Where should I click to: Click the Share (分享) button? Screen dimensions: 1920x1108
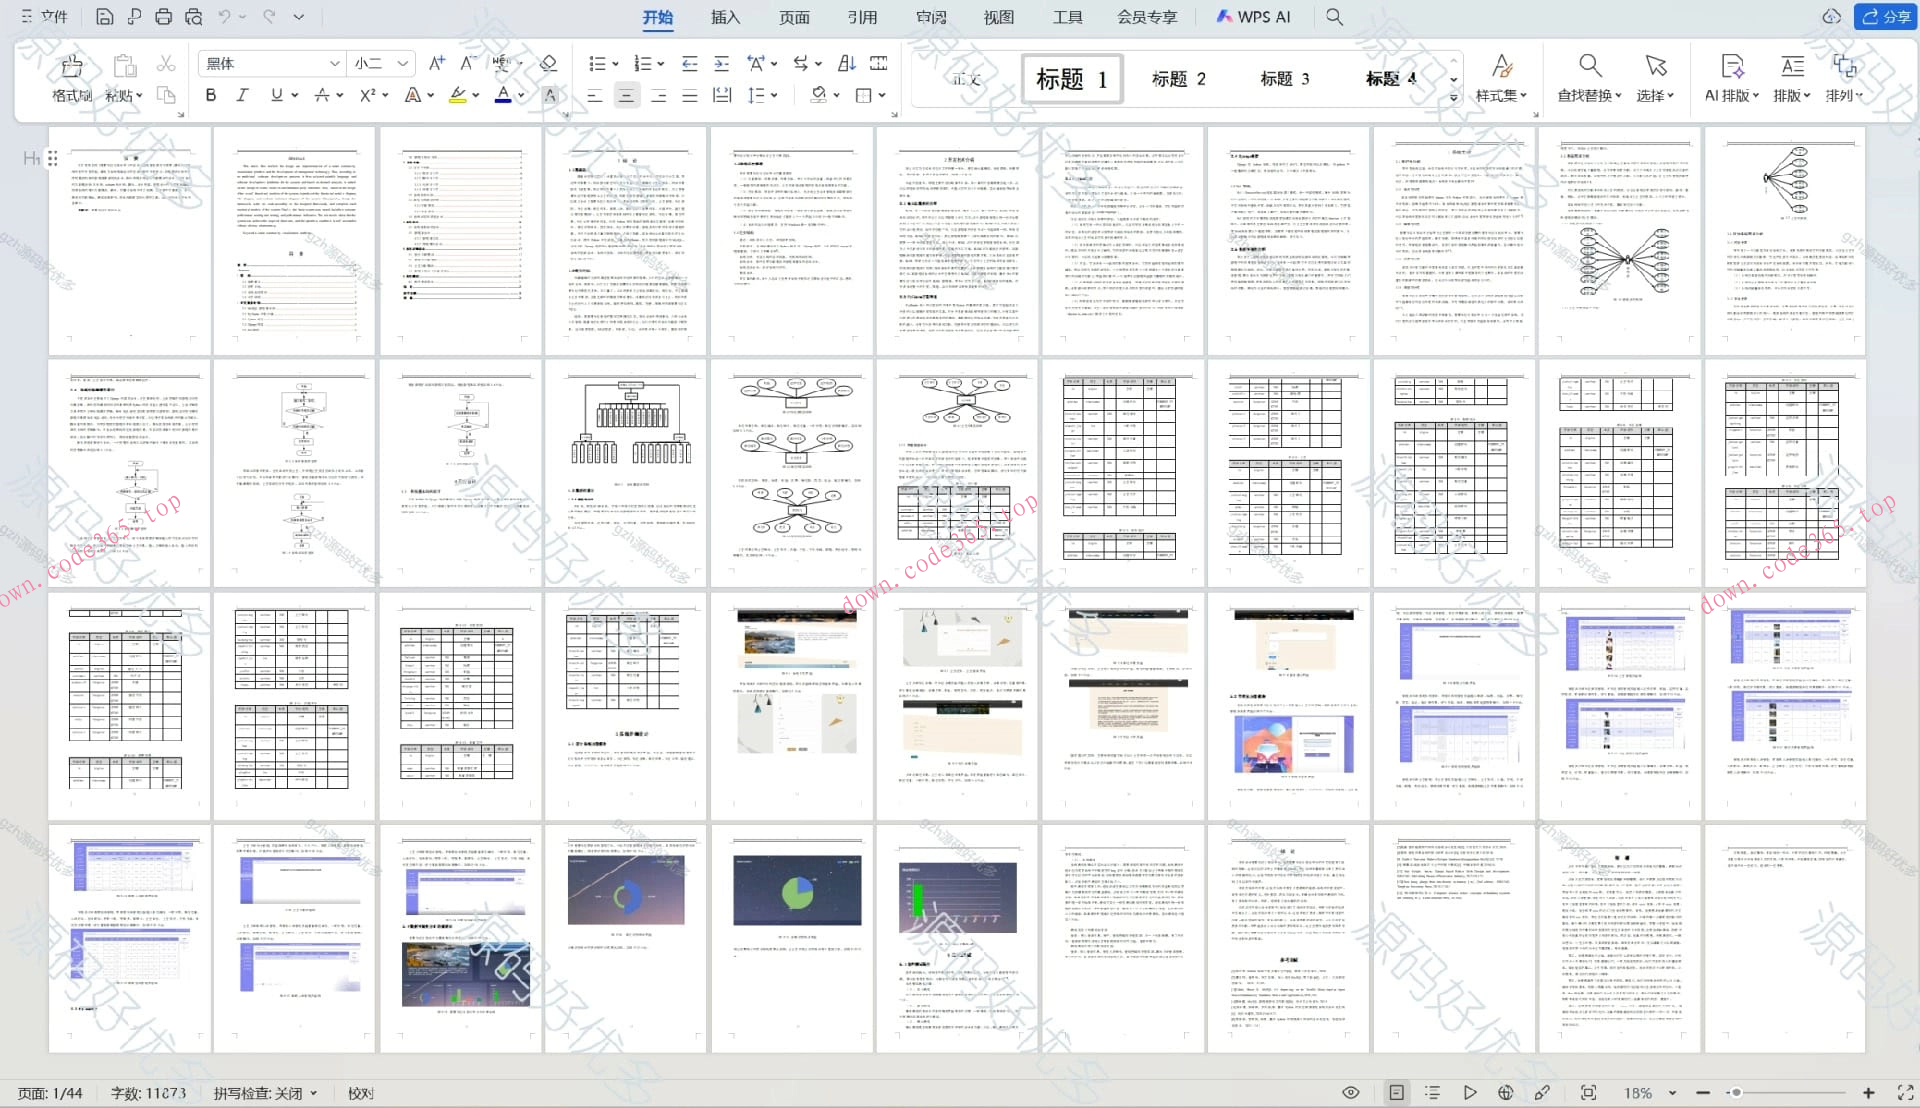pyautogui.click(x=1885, y=17)
